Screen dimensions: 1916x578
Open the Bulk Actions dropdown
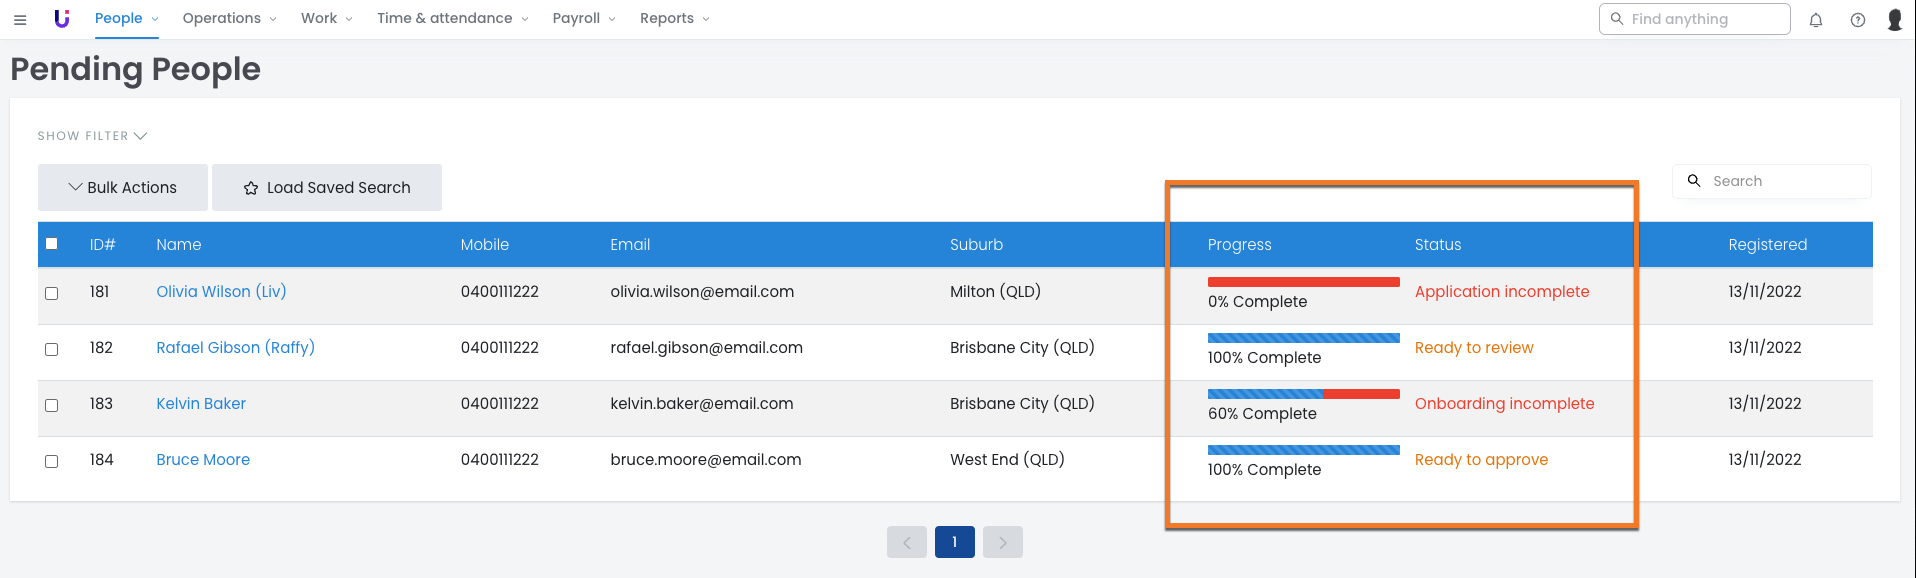[123, 188]
